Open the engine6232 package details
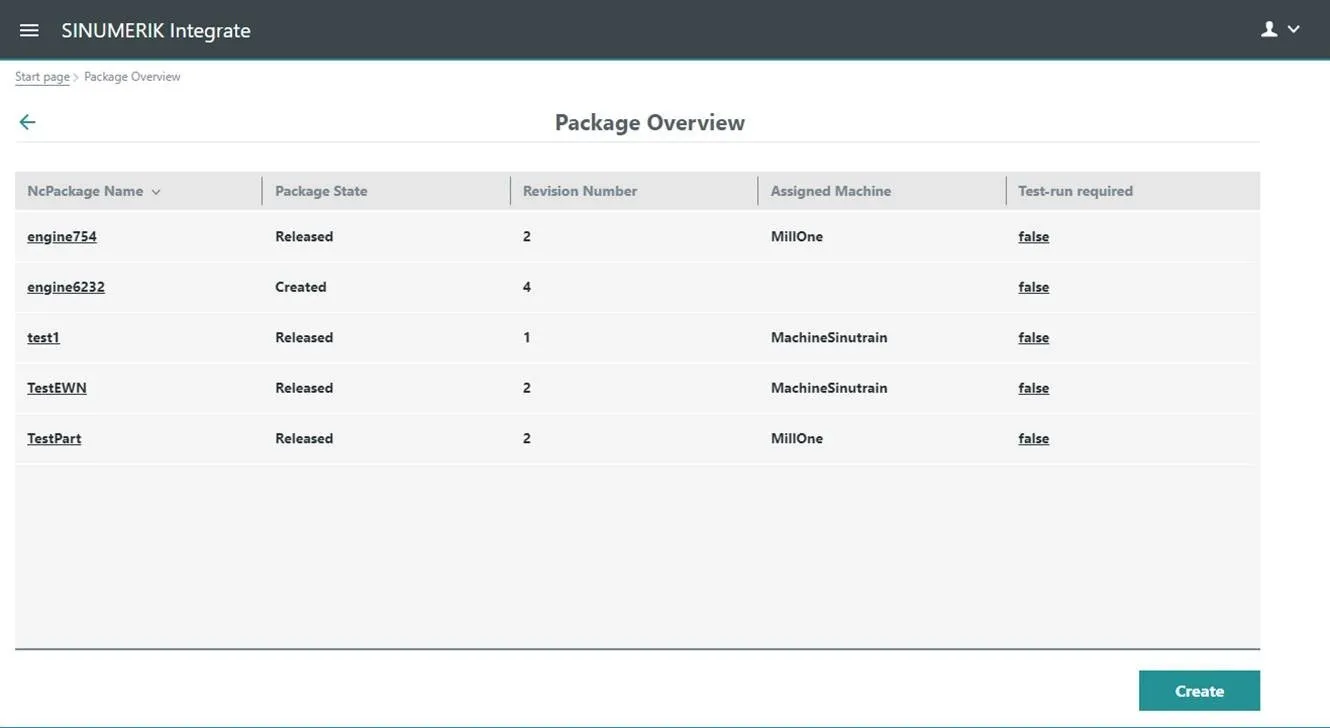 (66, 286)
